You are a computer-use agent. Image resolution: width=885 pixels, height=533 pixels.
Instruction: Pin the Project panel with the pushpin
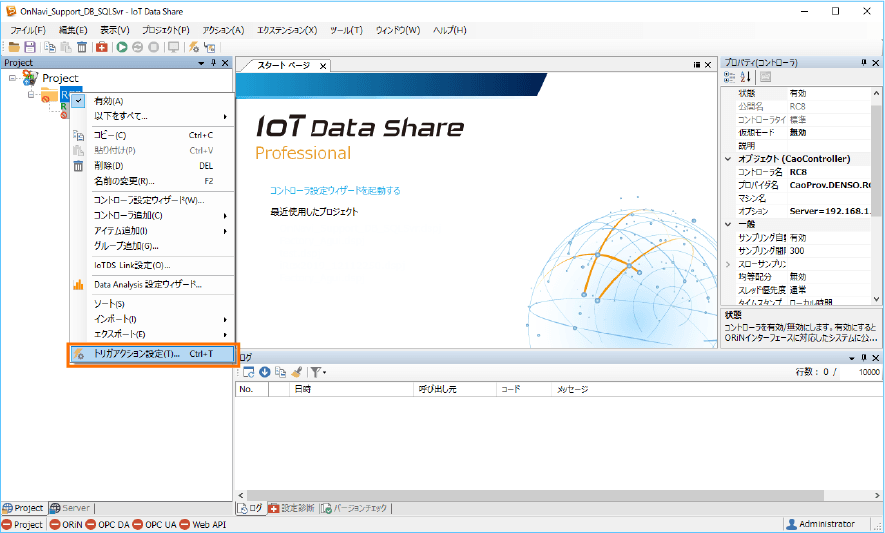click(x=213, y=63)
